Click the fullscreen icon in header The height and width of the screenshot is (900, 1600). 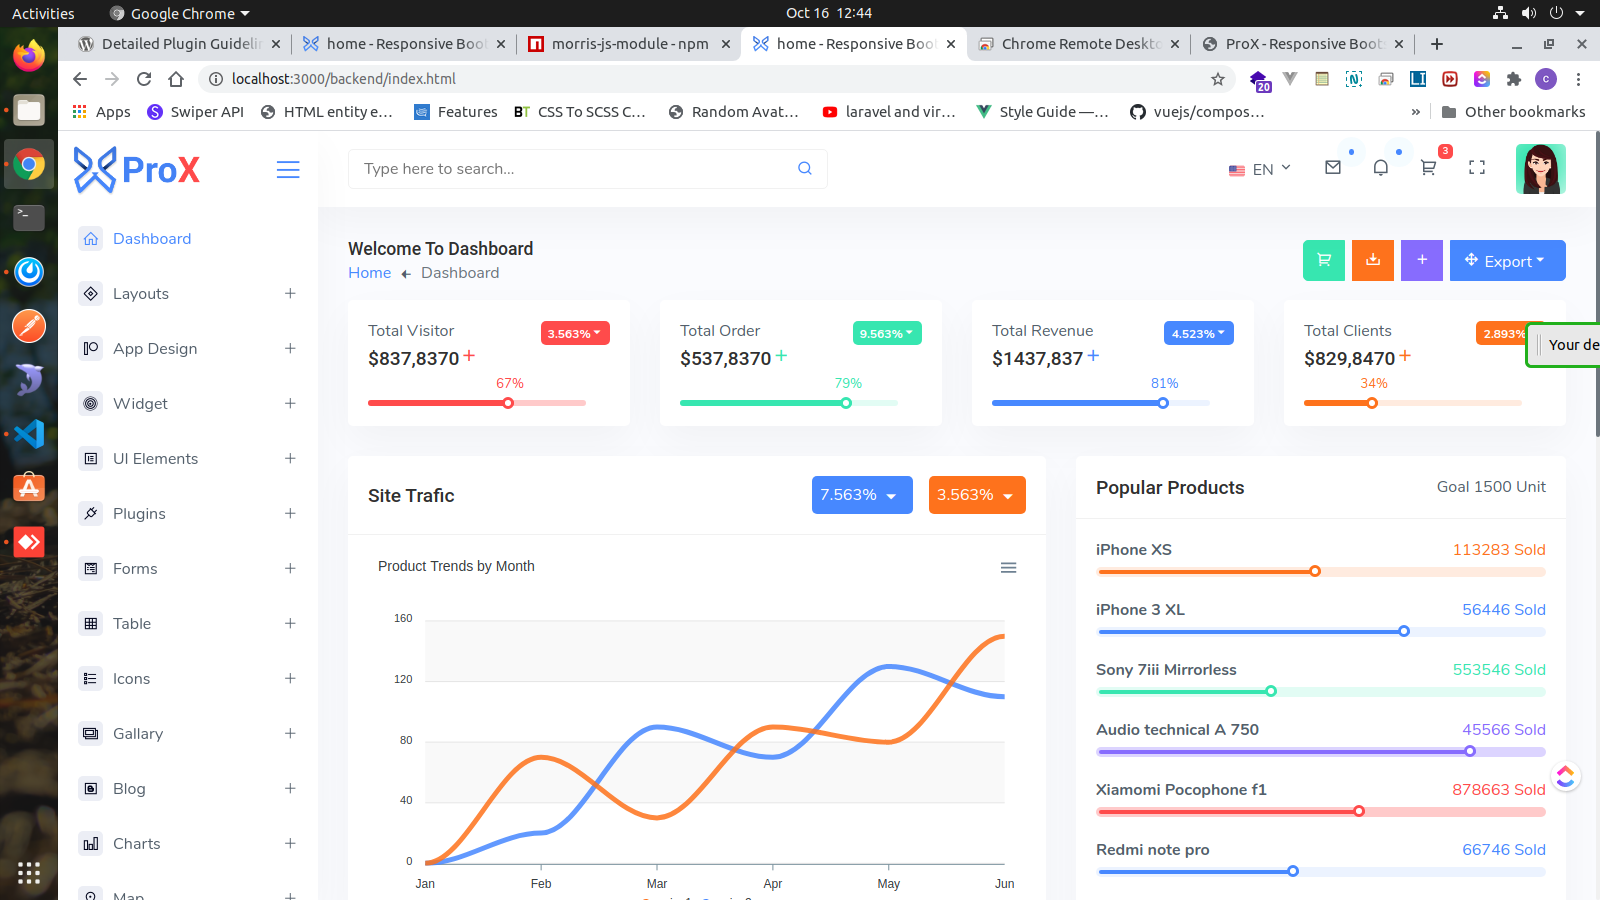click(x=1476, y=168)
